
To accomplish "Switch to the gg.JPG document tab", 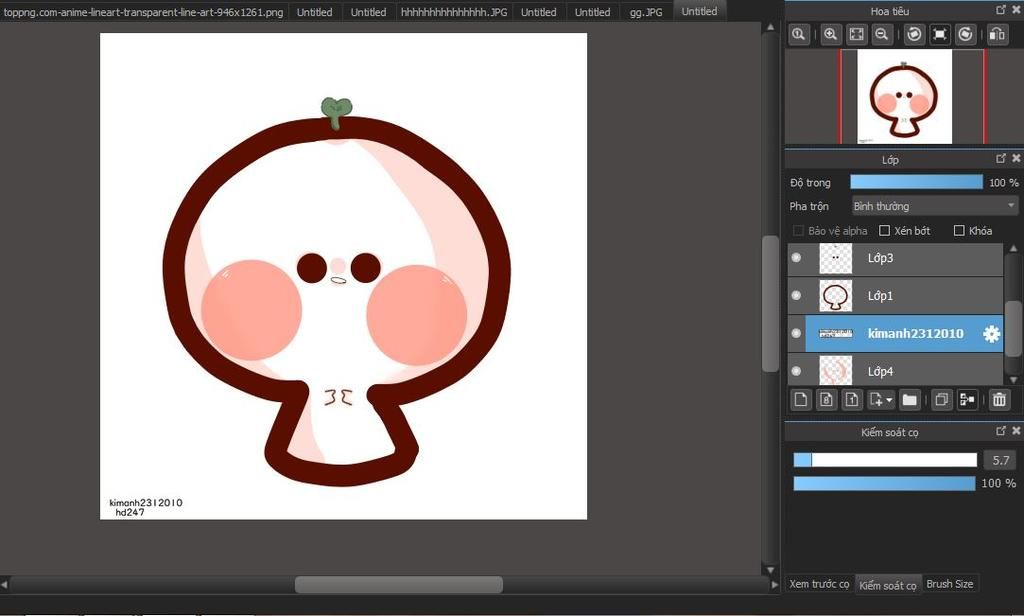I will [x=646, y=12].
